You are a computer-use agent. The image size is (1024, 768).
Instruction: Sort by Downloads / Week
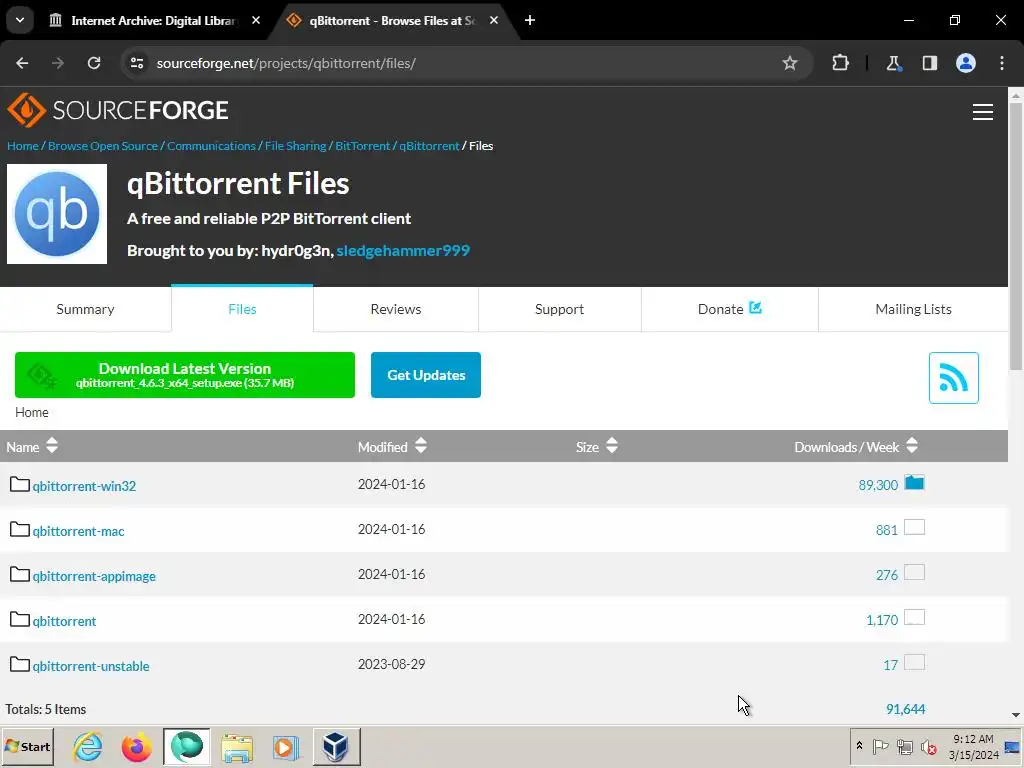[856, 446]
